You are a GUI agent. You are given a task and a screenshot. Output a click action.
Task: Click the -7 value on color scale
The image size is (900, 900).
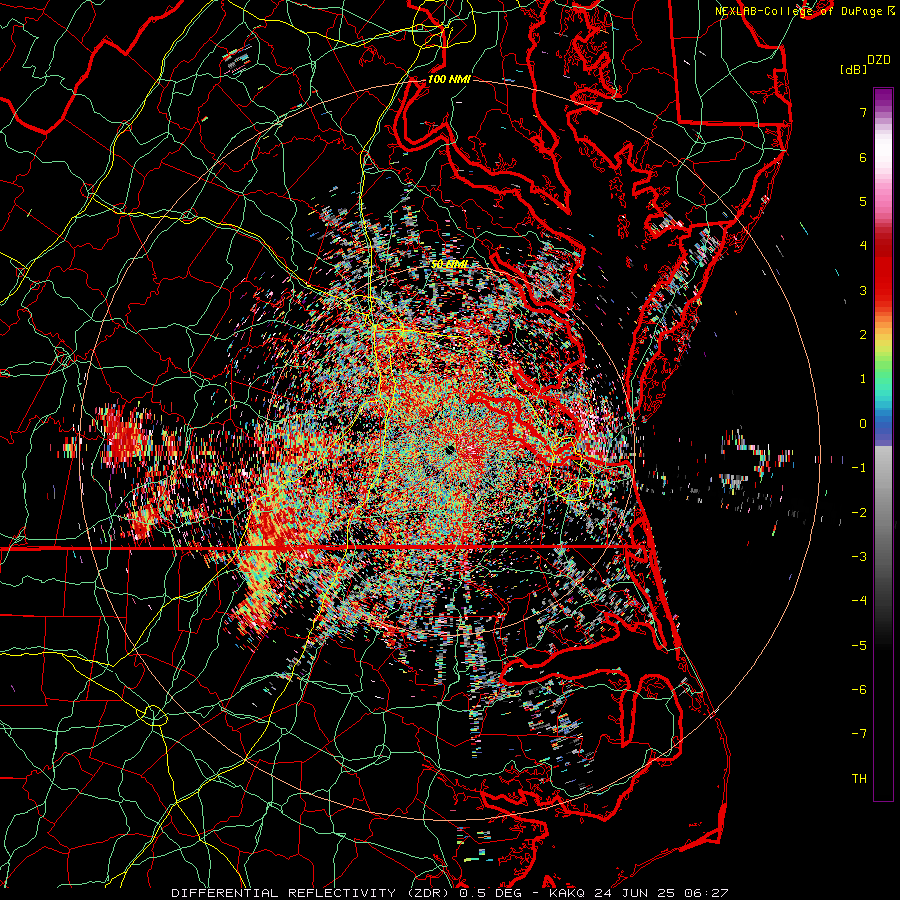pos(859,734)
